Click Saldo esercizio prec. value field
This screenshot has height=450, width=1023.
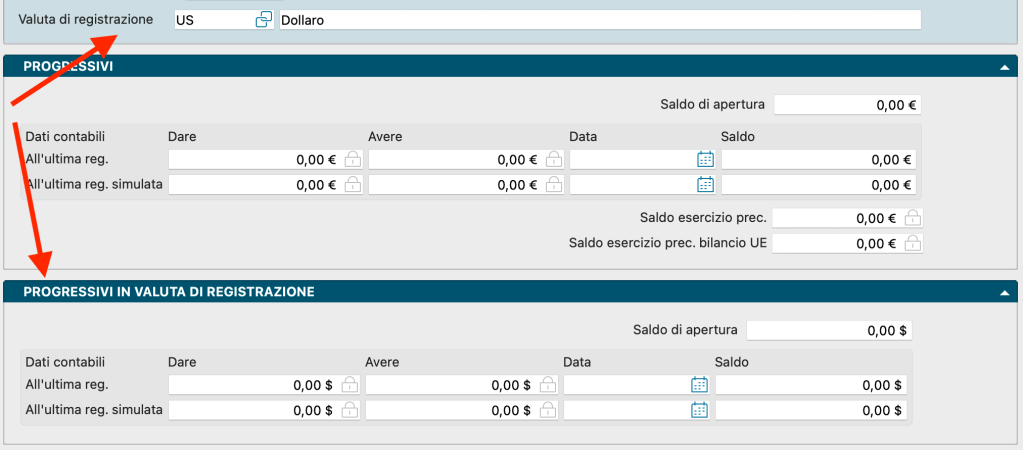[834, 218]
